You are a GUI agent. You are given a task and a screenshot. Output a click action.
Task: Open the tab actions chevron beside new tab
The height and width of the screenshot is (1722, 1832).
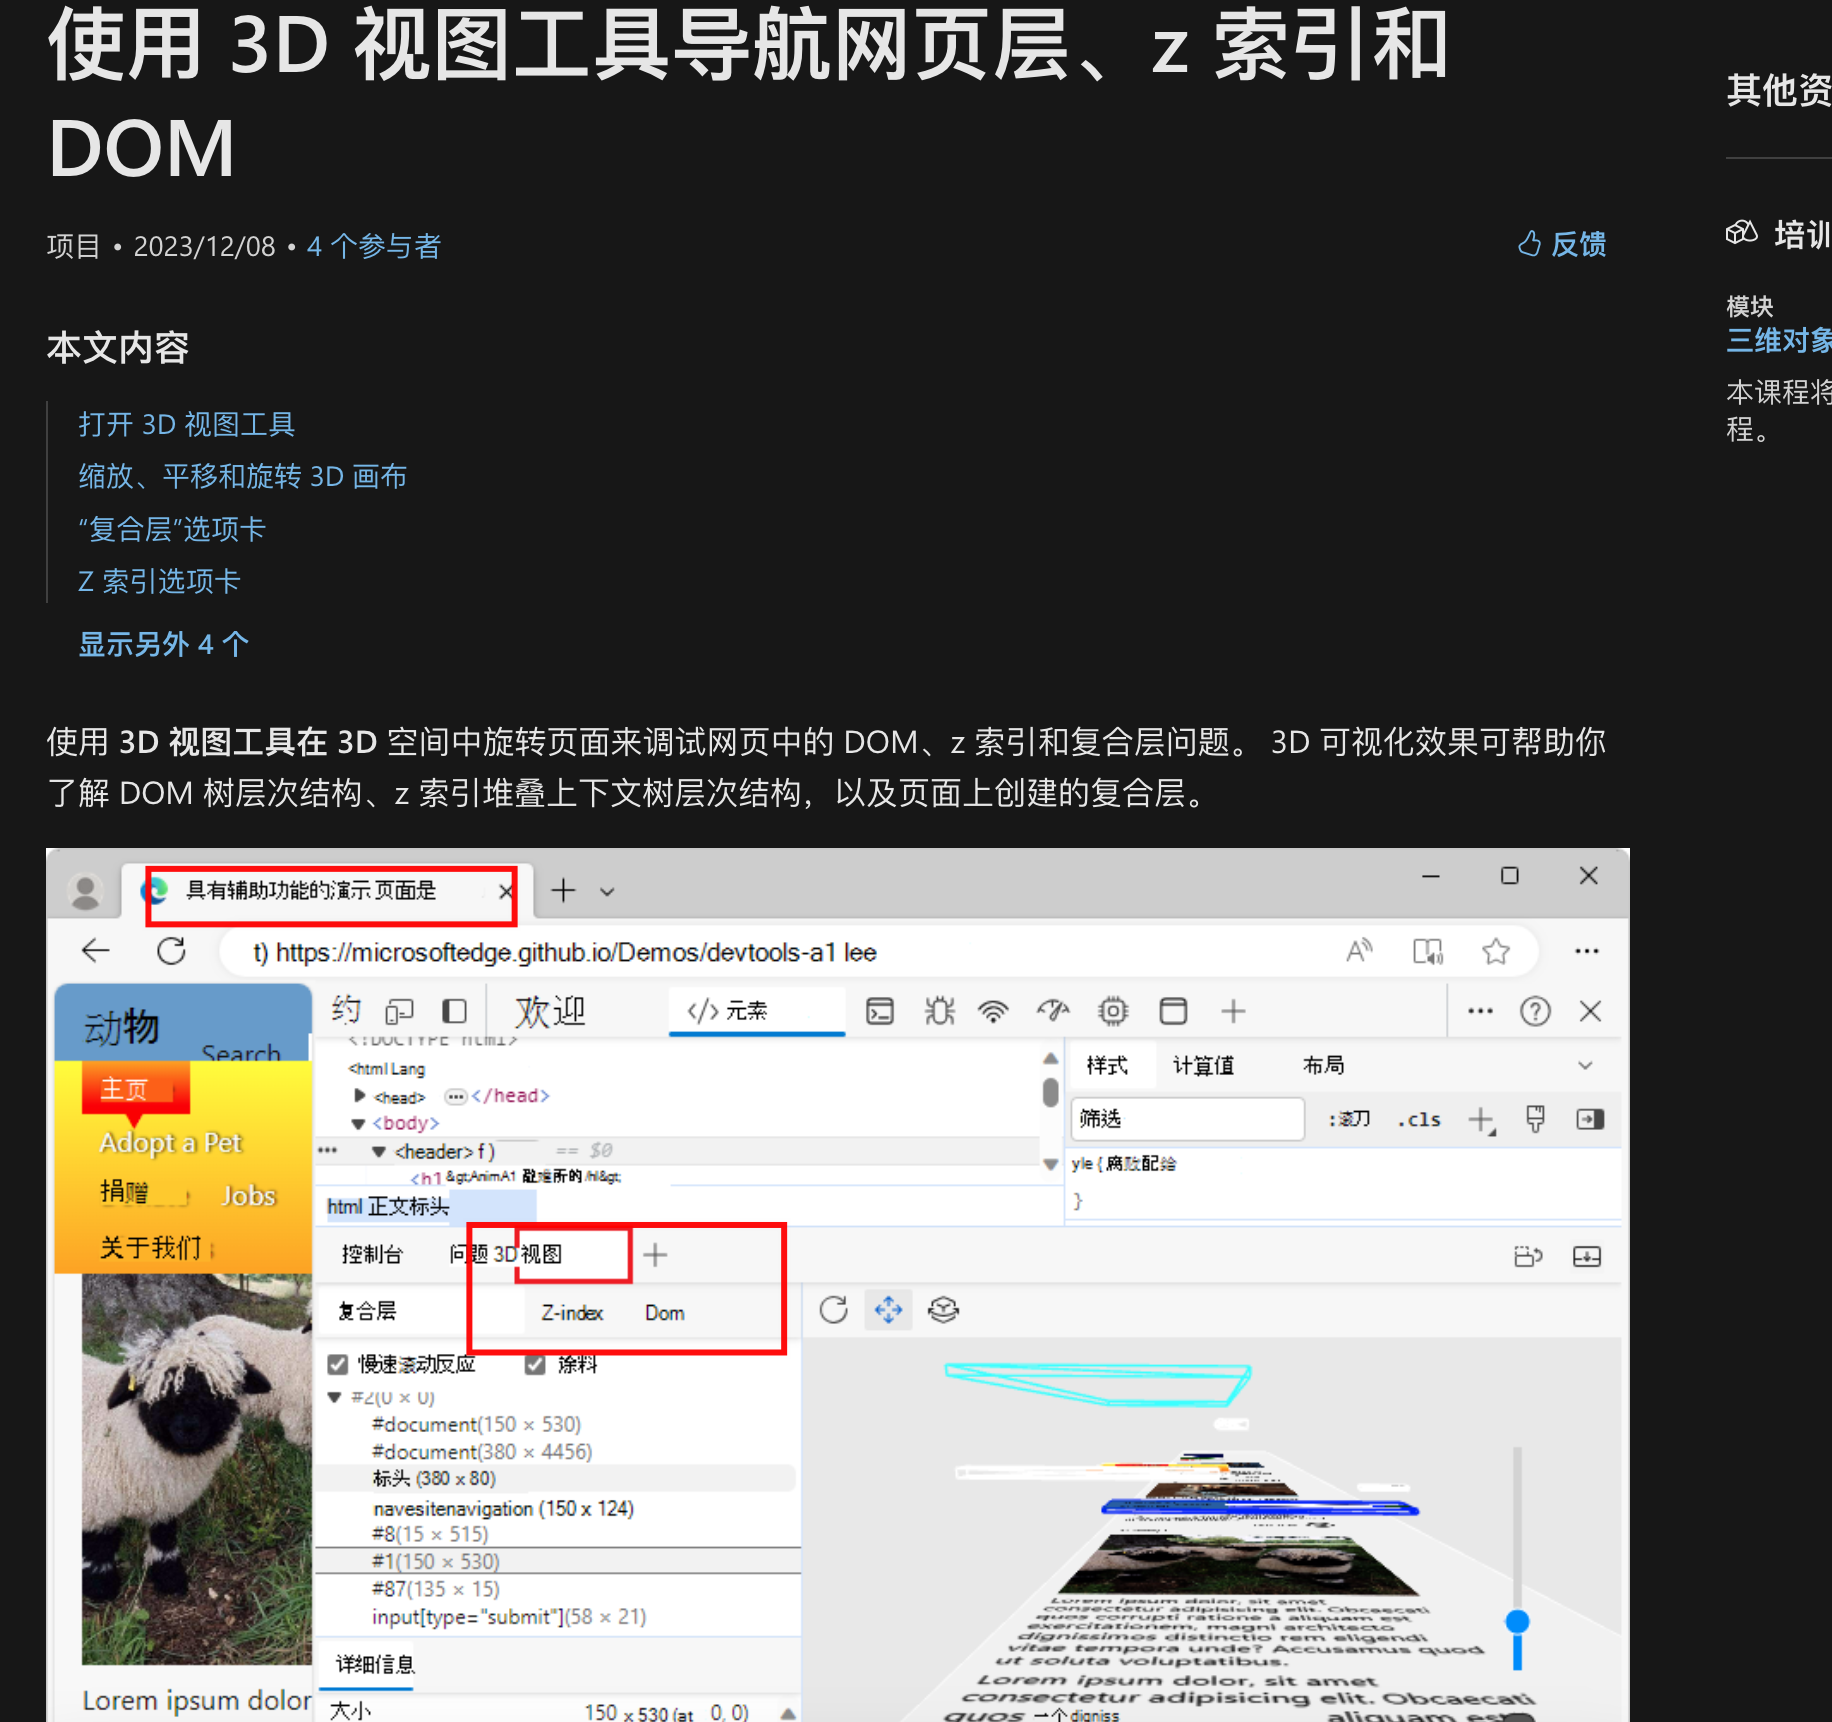pyautogui.click(x=607, y=891)
